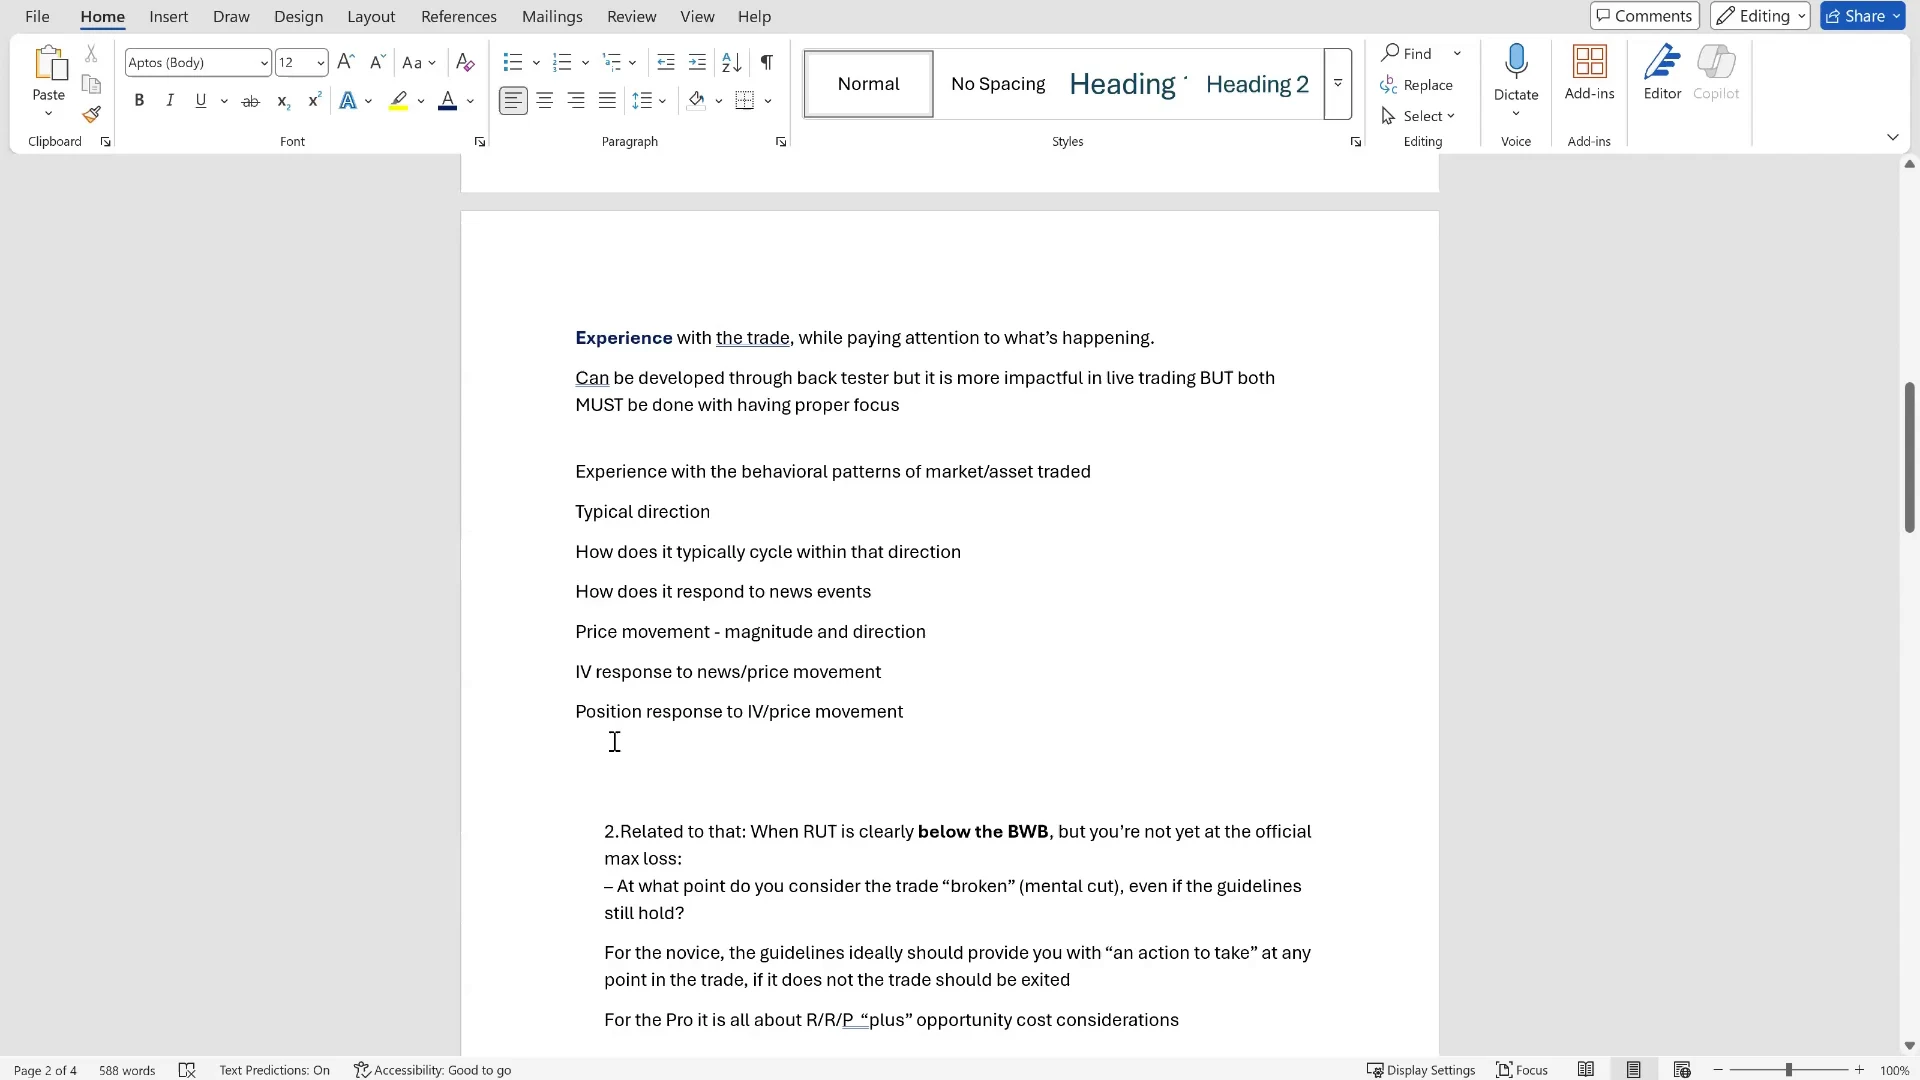
Task: Apply superscript formatting
Action: pos(314,101)
